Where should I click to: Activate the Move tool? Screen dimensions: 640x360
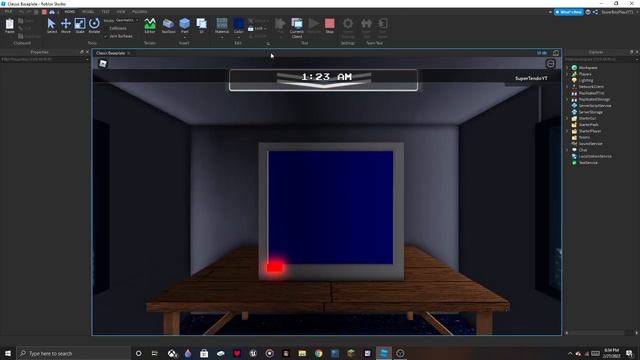tap(66, 25)
